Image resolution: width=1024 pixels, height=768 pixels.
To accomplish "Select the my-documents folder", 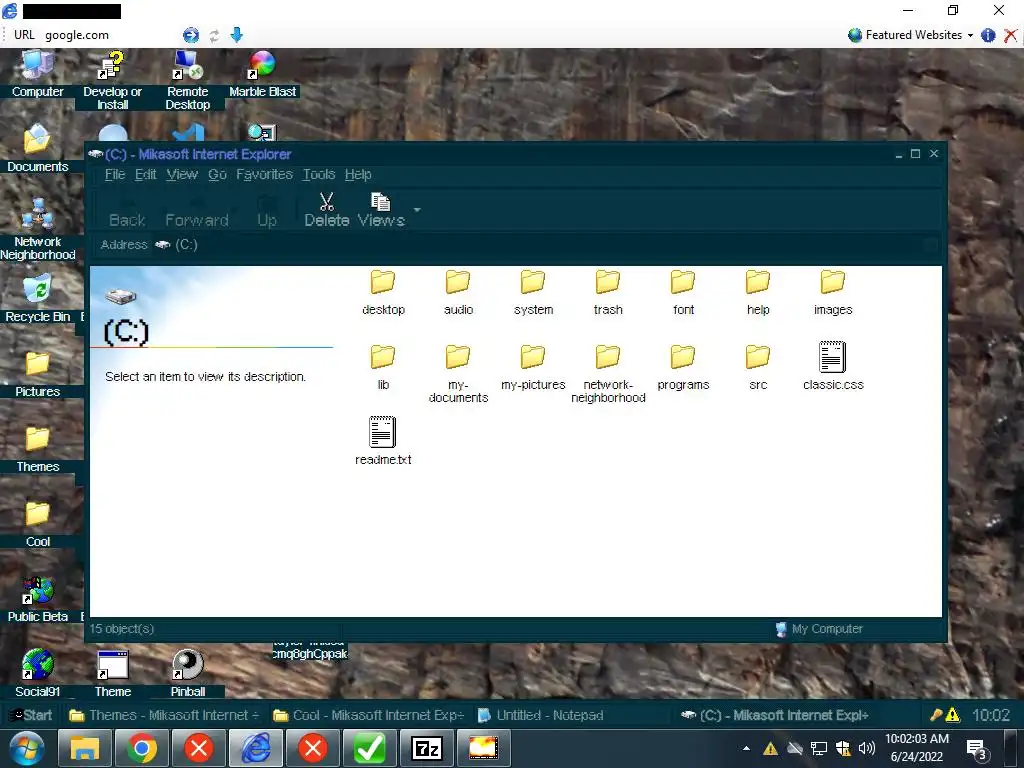I will 458,374.
